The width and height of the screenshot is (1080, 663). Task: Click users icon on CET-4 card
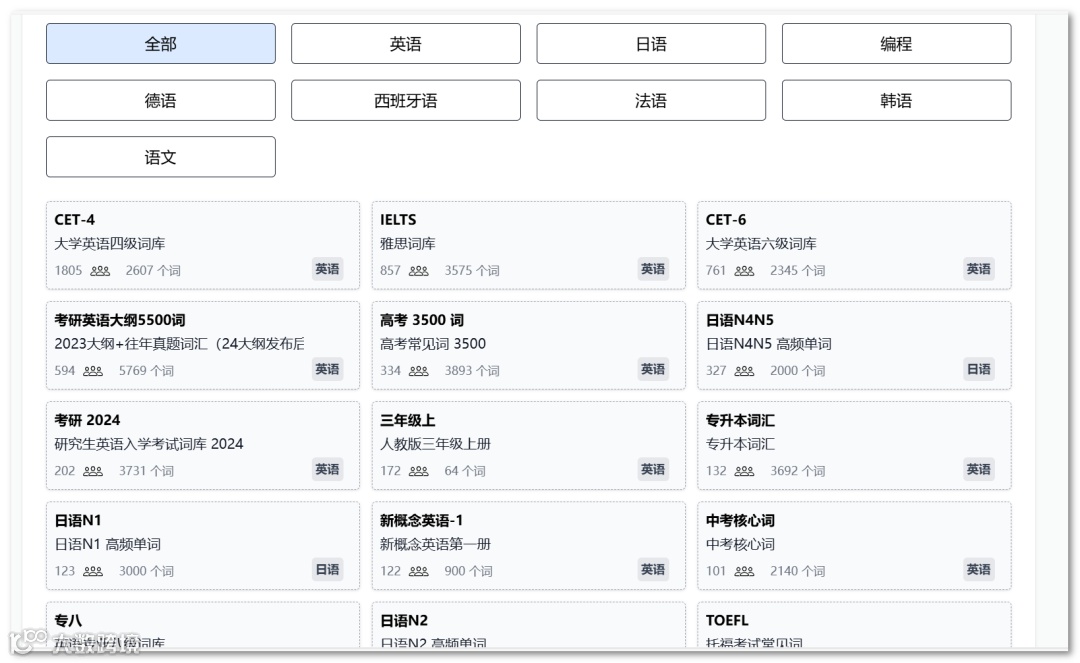pos(100,271)
